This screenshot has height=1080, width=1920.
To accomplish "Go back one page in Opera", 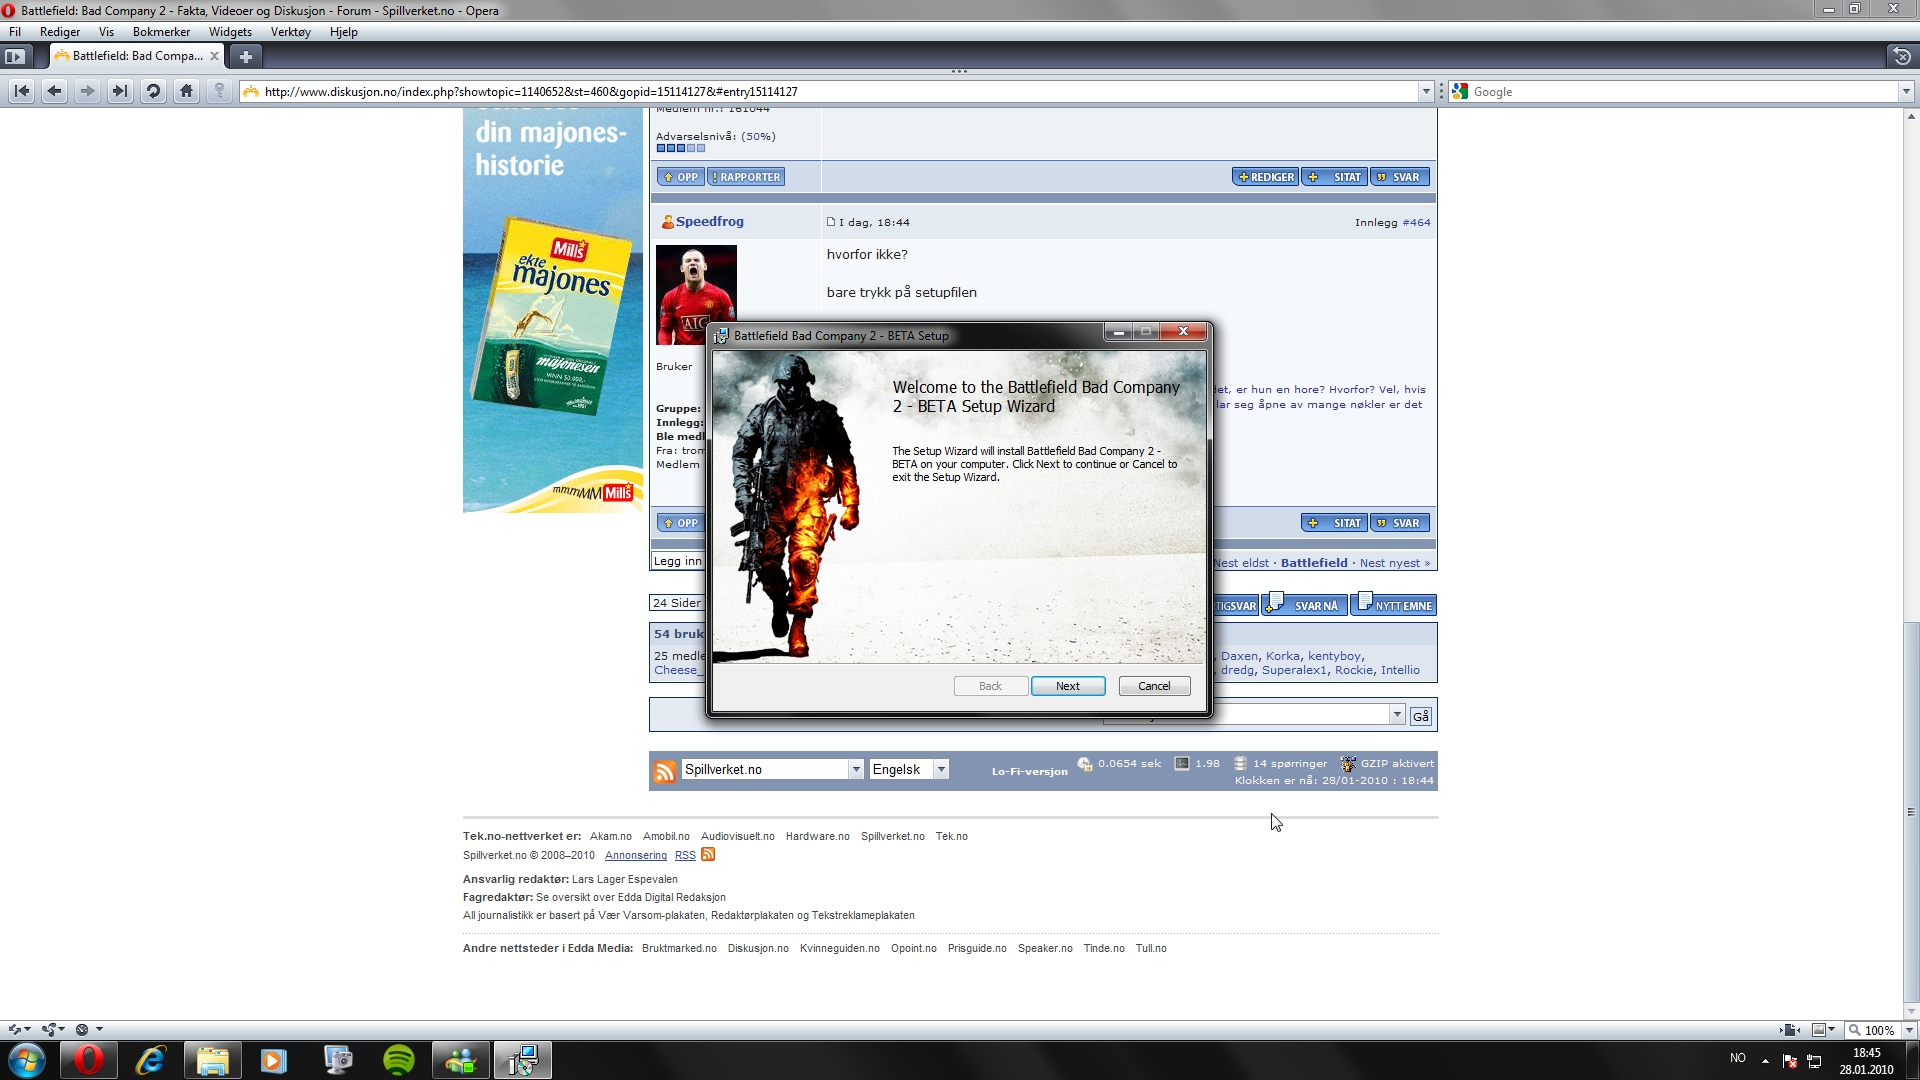I will coord(55,91).
